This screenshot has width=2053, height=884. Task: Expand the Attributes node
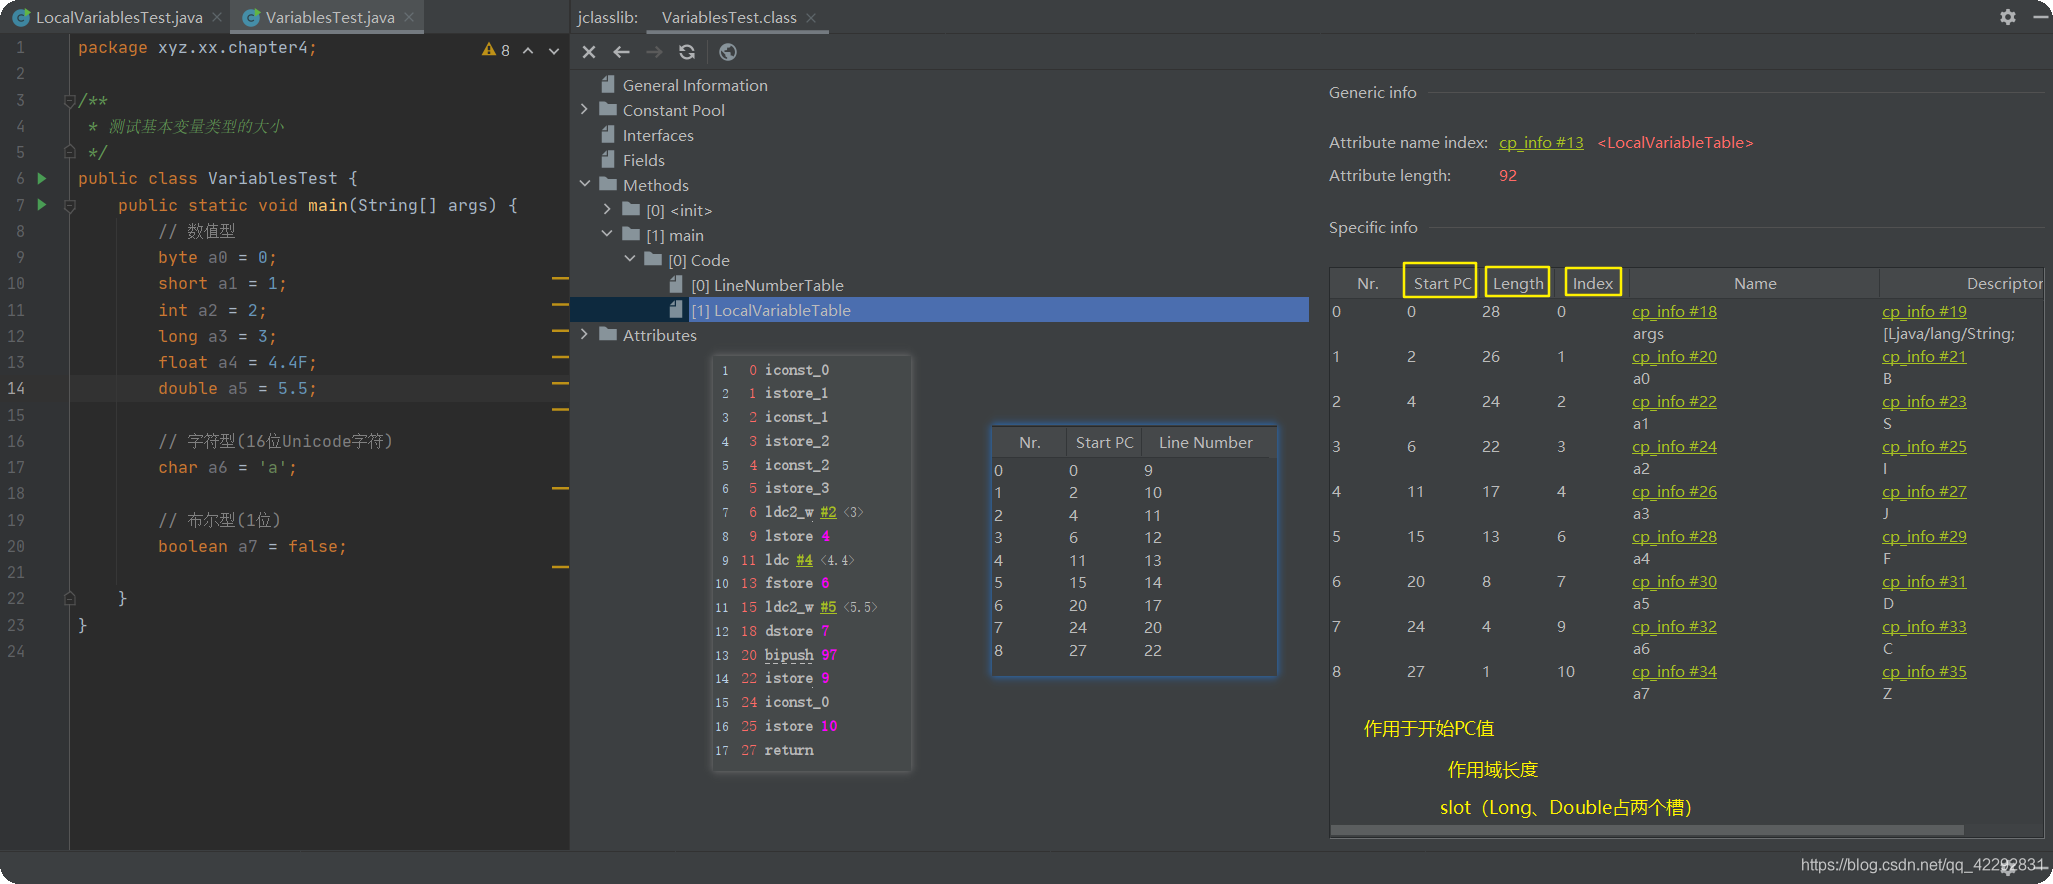tap(585, 335)
